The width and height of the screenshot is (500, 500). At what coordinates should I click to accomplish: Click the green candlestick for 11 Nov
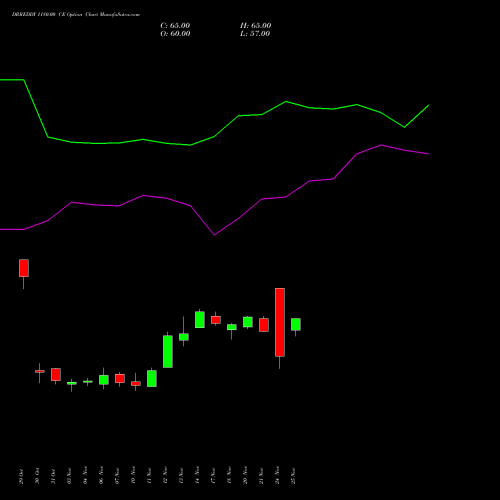[152, 378]
